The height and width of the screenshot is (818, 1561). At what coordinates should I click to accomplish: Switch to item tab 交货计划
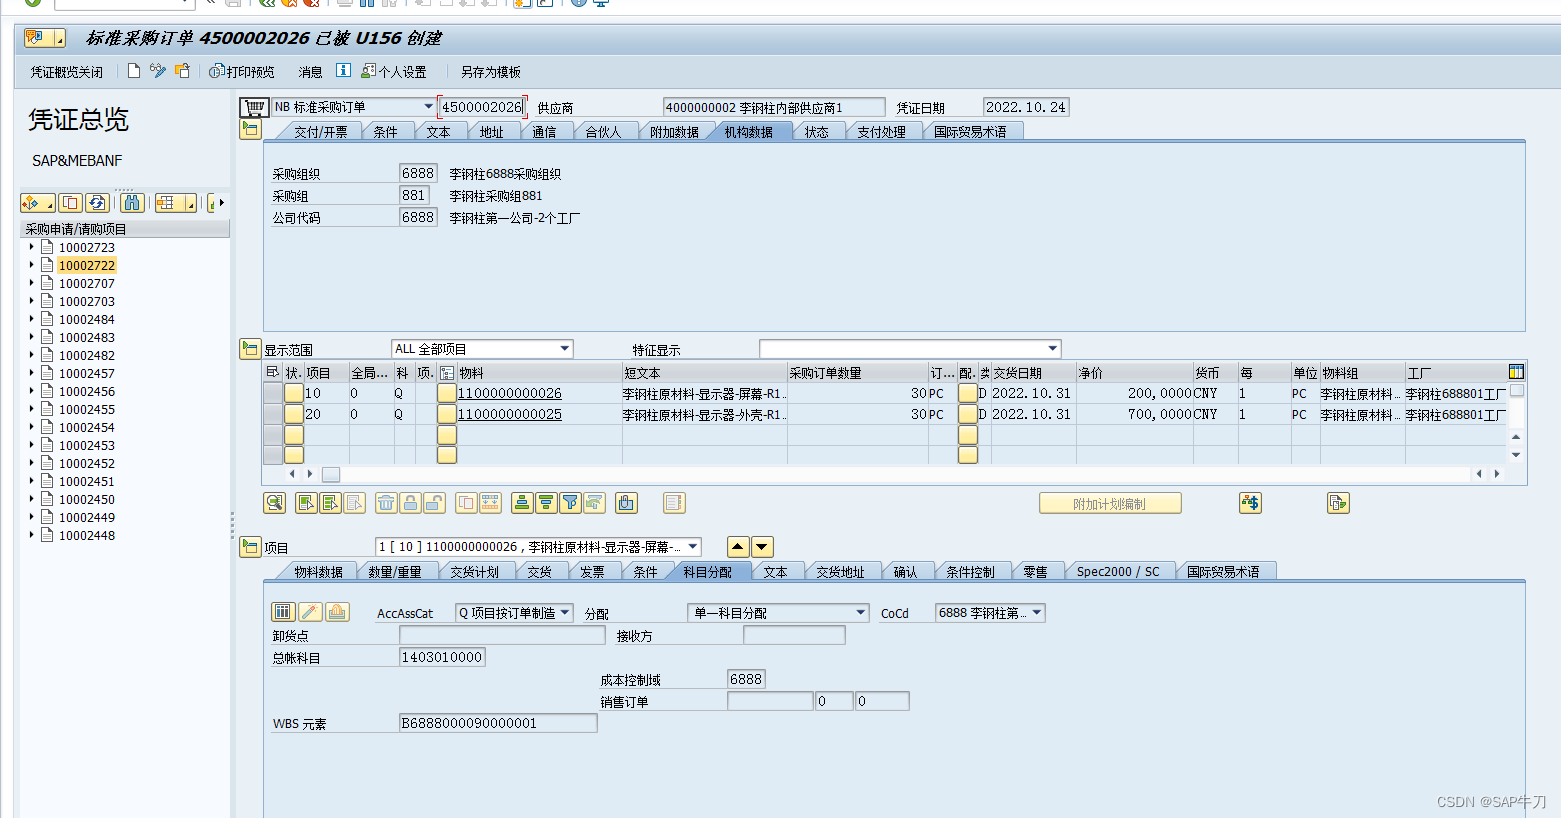[474, 571]
